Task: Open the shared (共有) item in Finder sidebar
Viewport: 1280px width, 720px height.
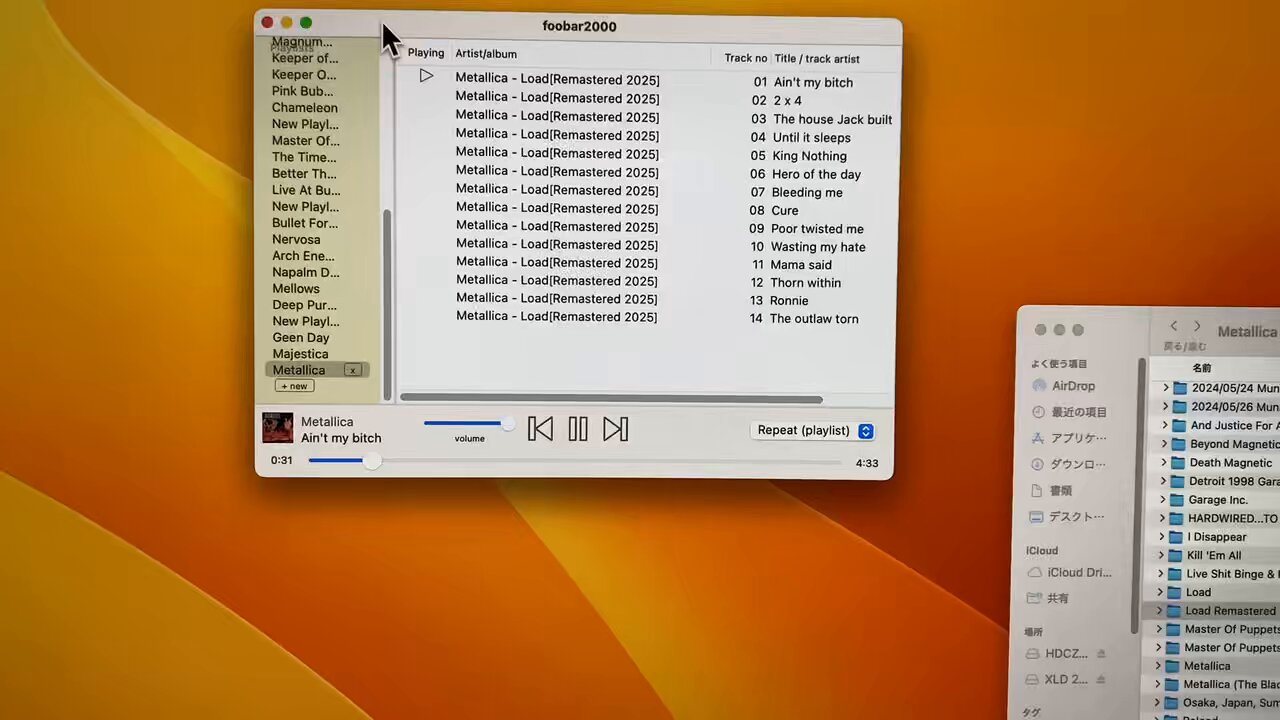Action: tap(1049, 599)
